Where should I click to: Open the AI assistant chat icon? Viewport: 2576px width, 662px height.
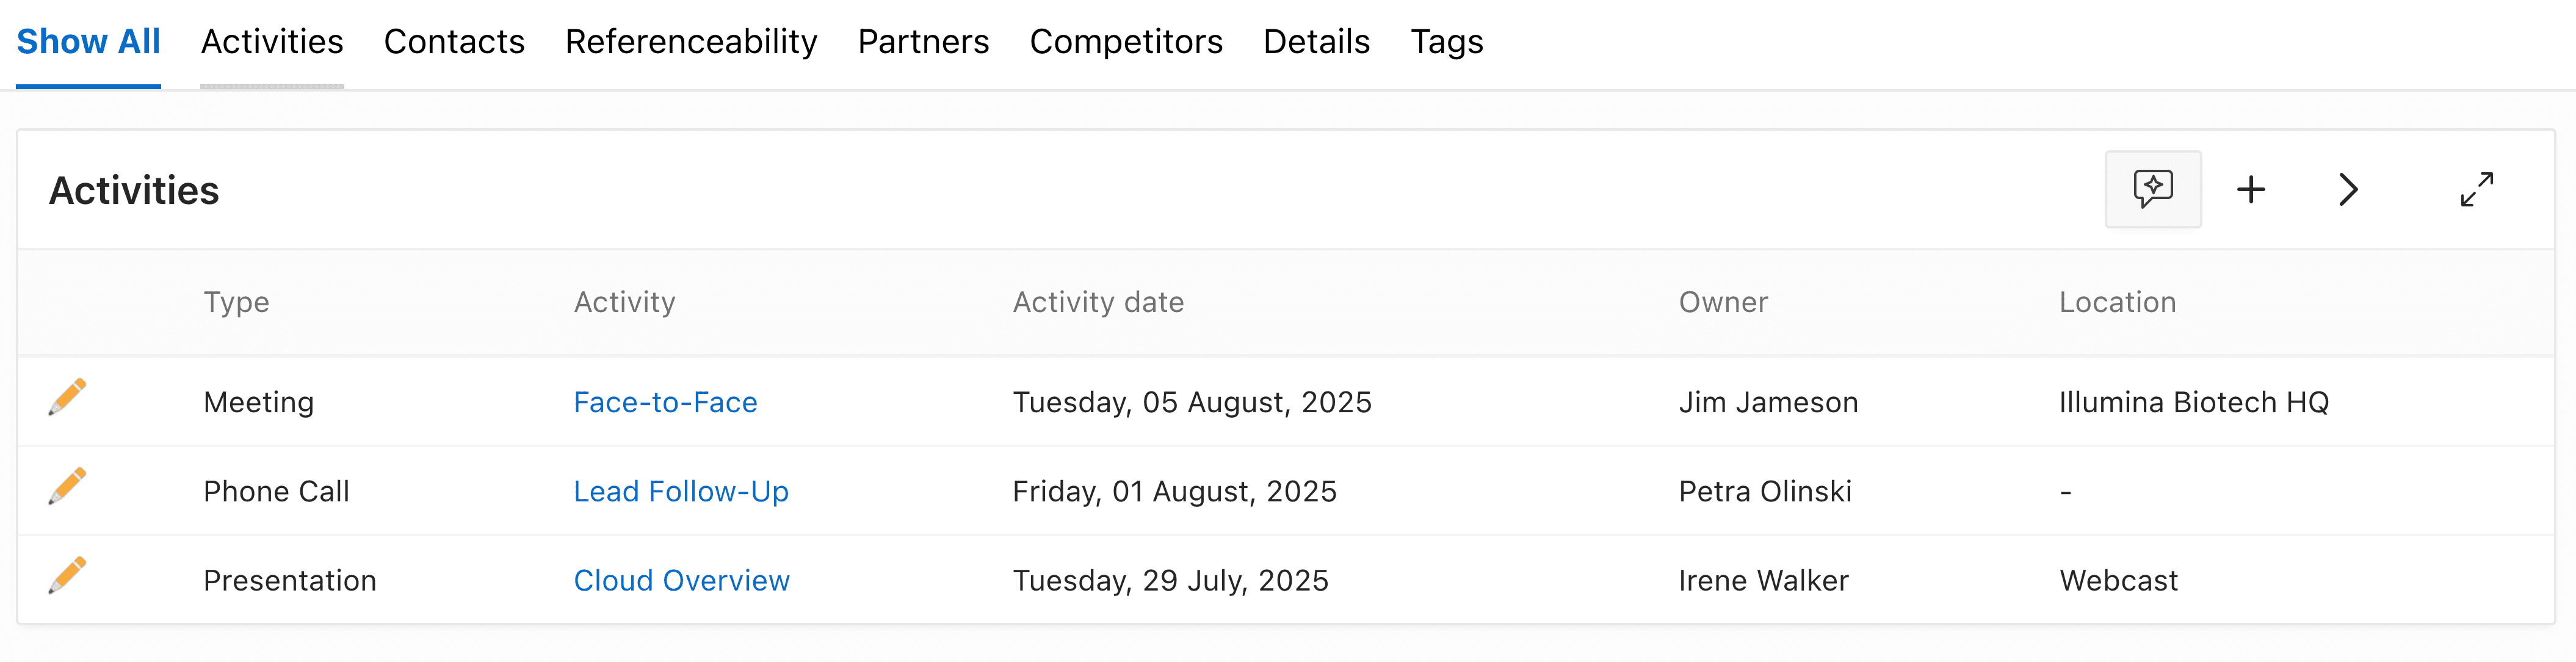pos(2152,189)
